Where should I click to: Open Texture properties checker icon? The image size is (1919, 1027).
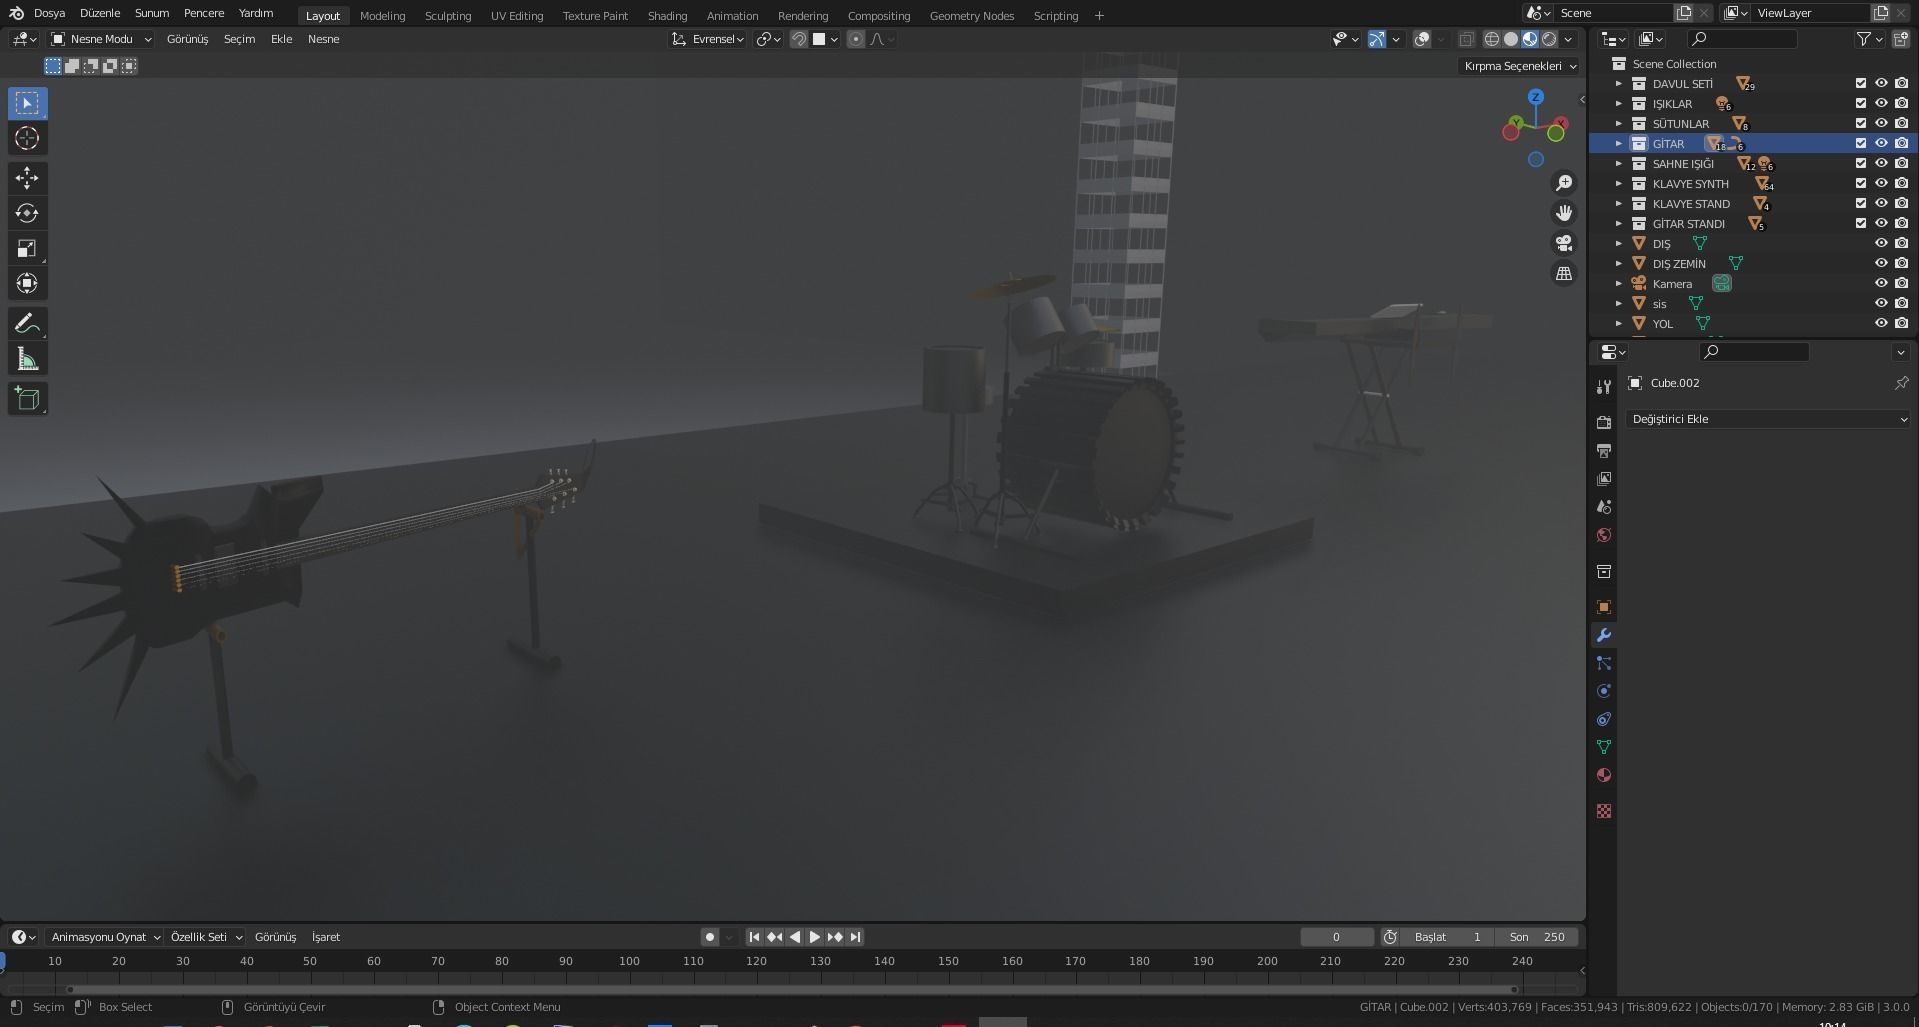click(x=1604, y=811)
